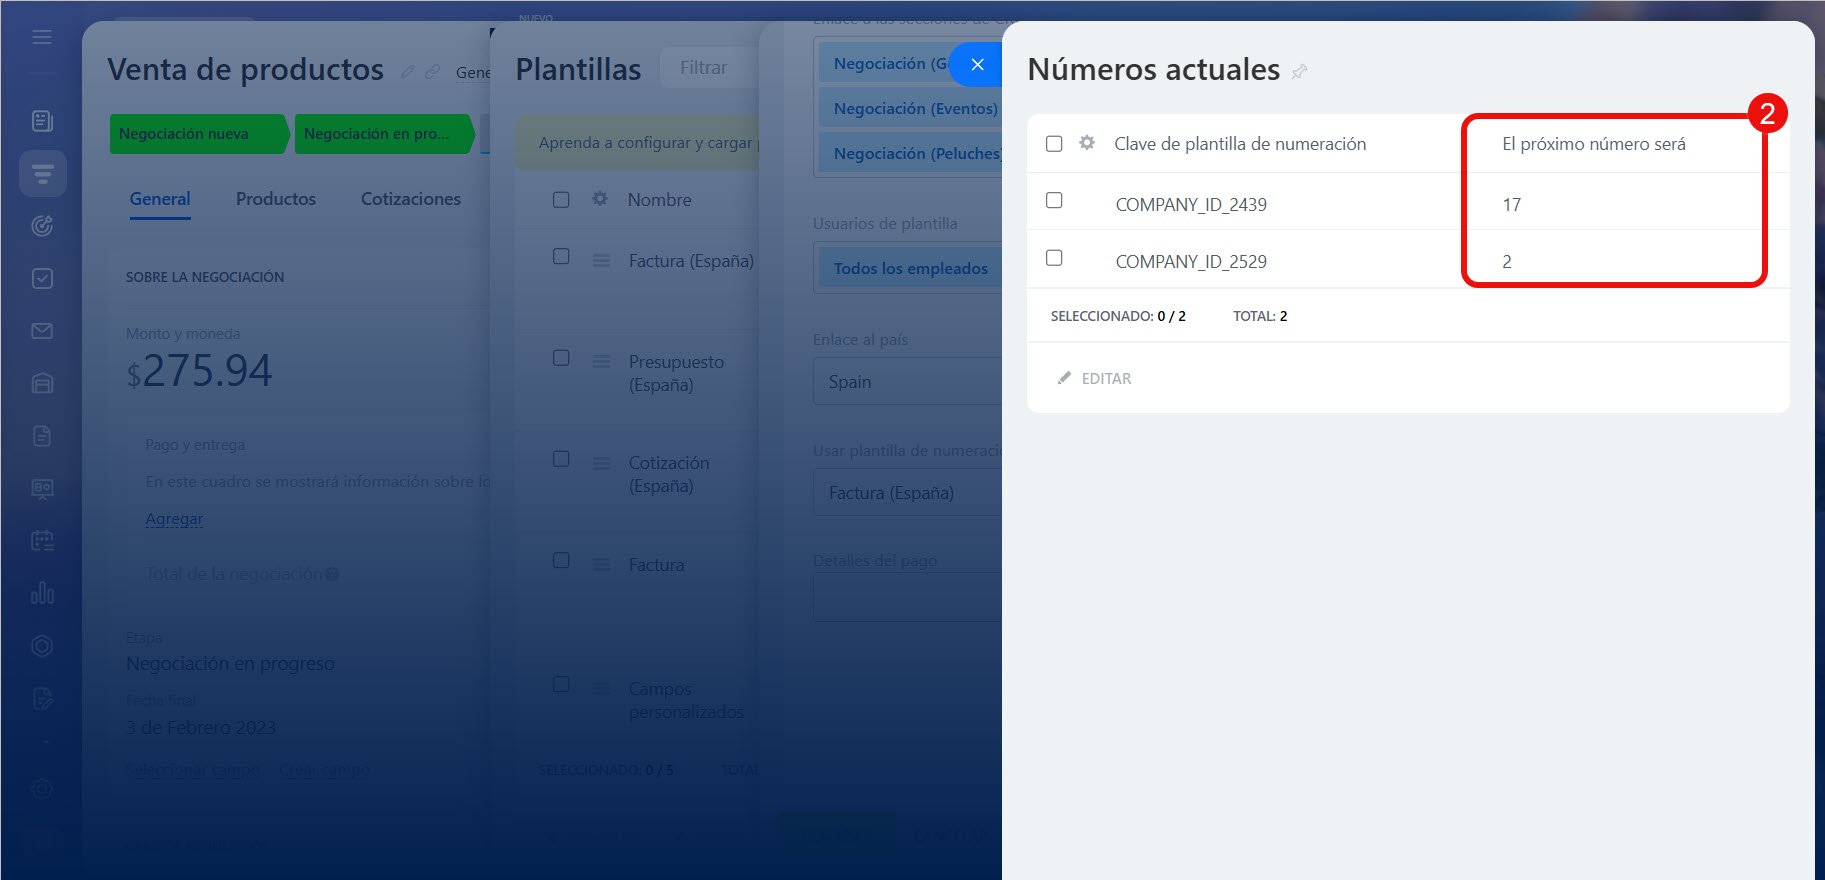Open grid settings gear in Números actuales

pyautogui.click(x=1087, y=143)
